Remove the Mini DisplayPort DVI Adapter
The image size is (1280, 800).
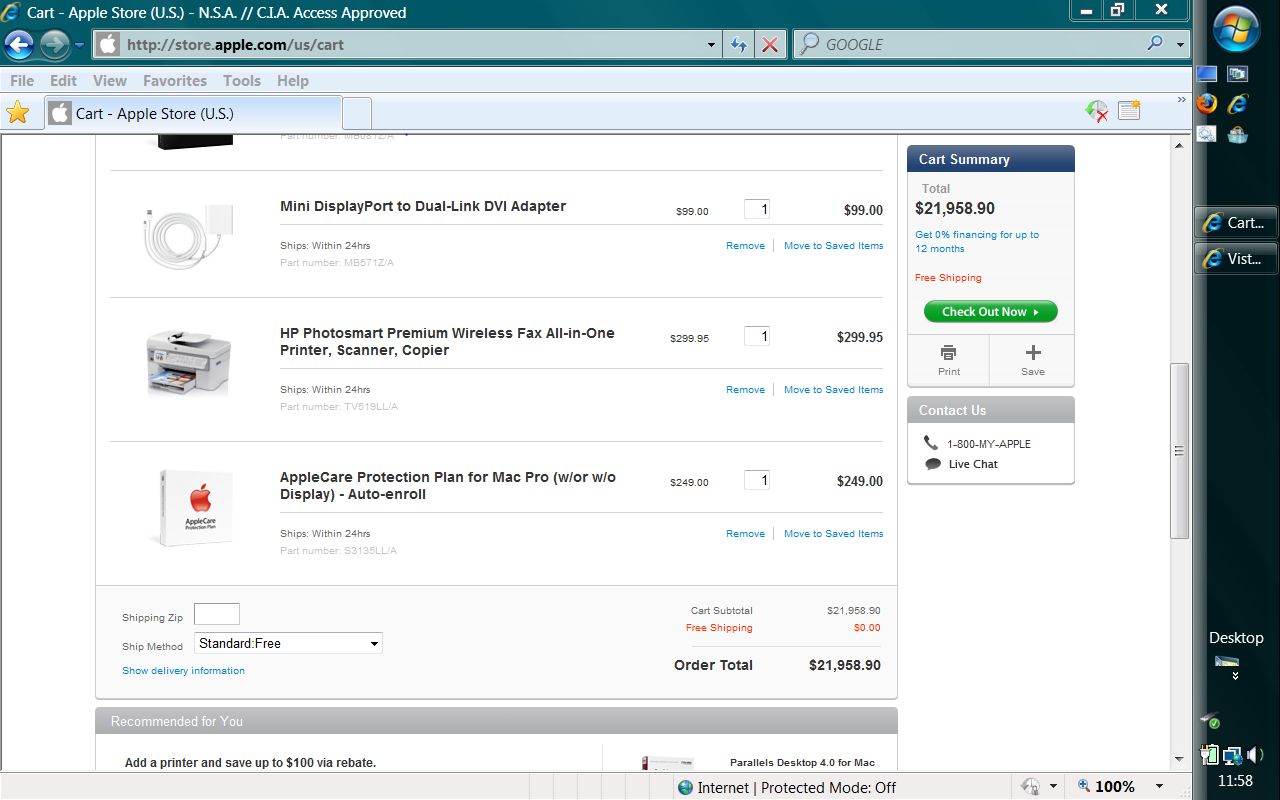[x=745, y=245]
